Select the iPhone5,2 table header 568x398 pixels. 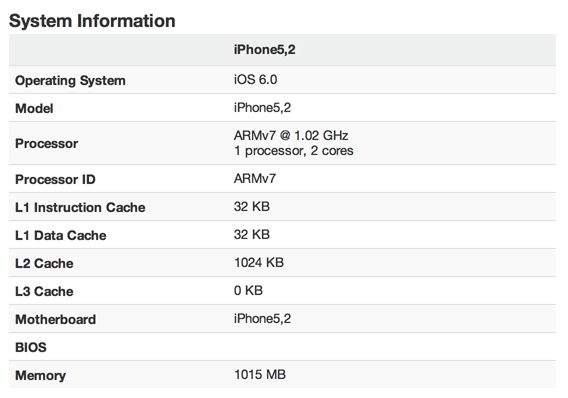[264, 50]
